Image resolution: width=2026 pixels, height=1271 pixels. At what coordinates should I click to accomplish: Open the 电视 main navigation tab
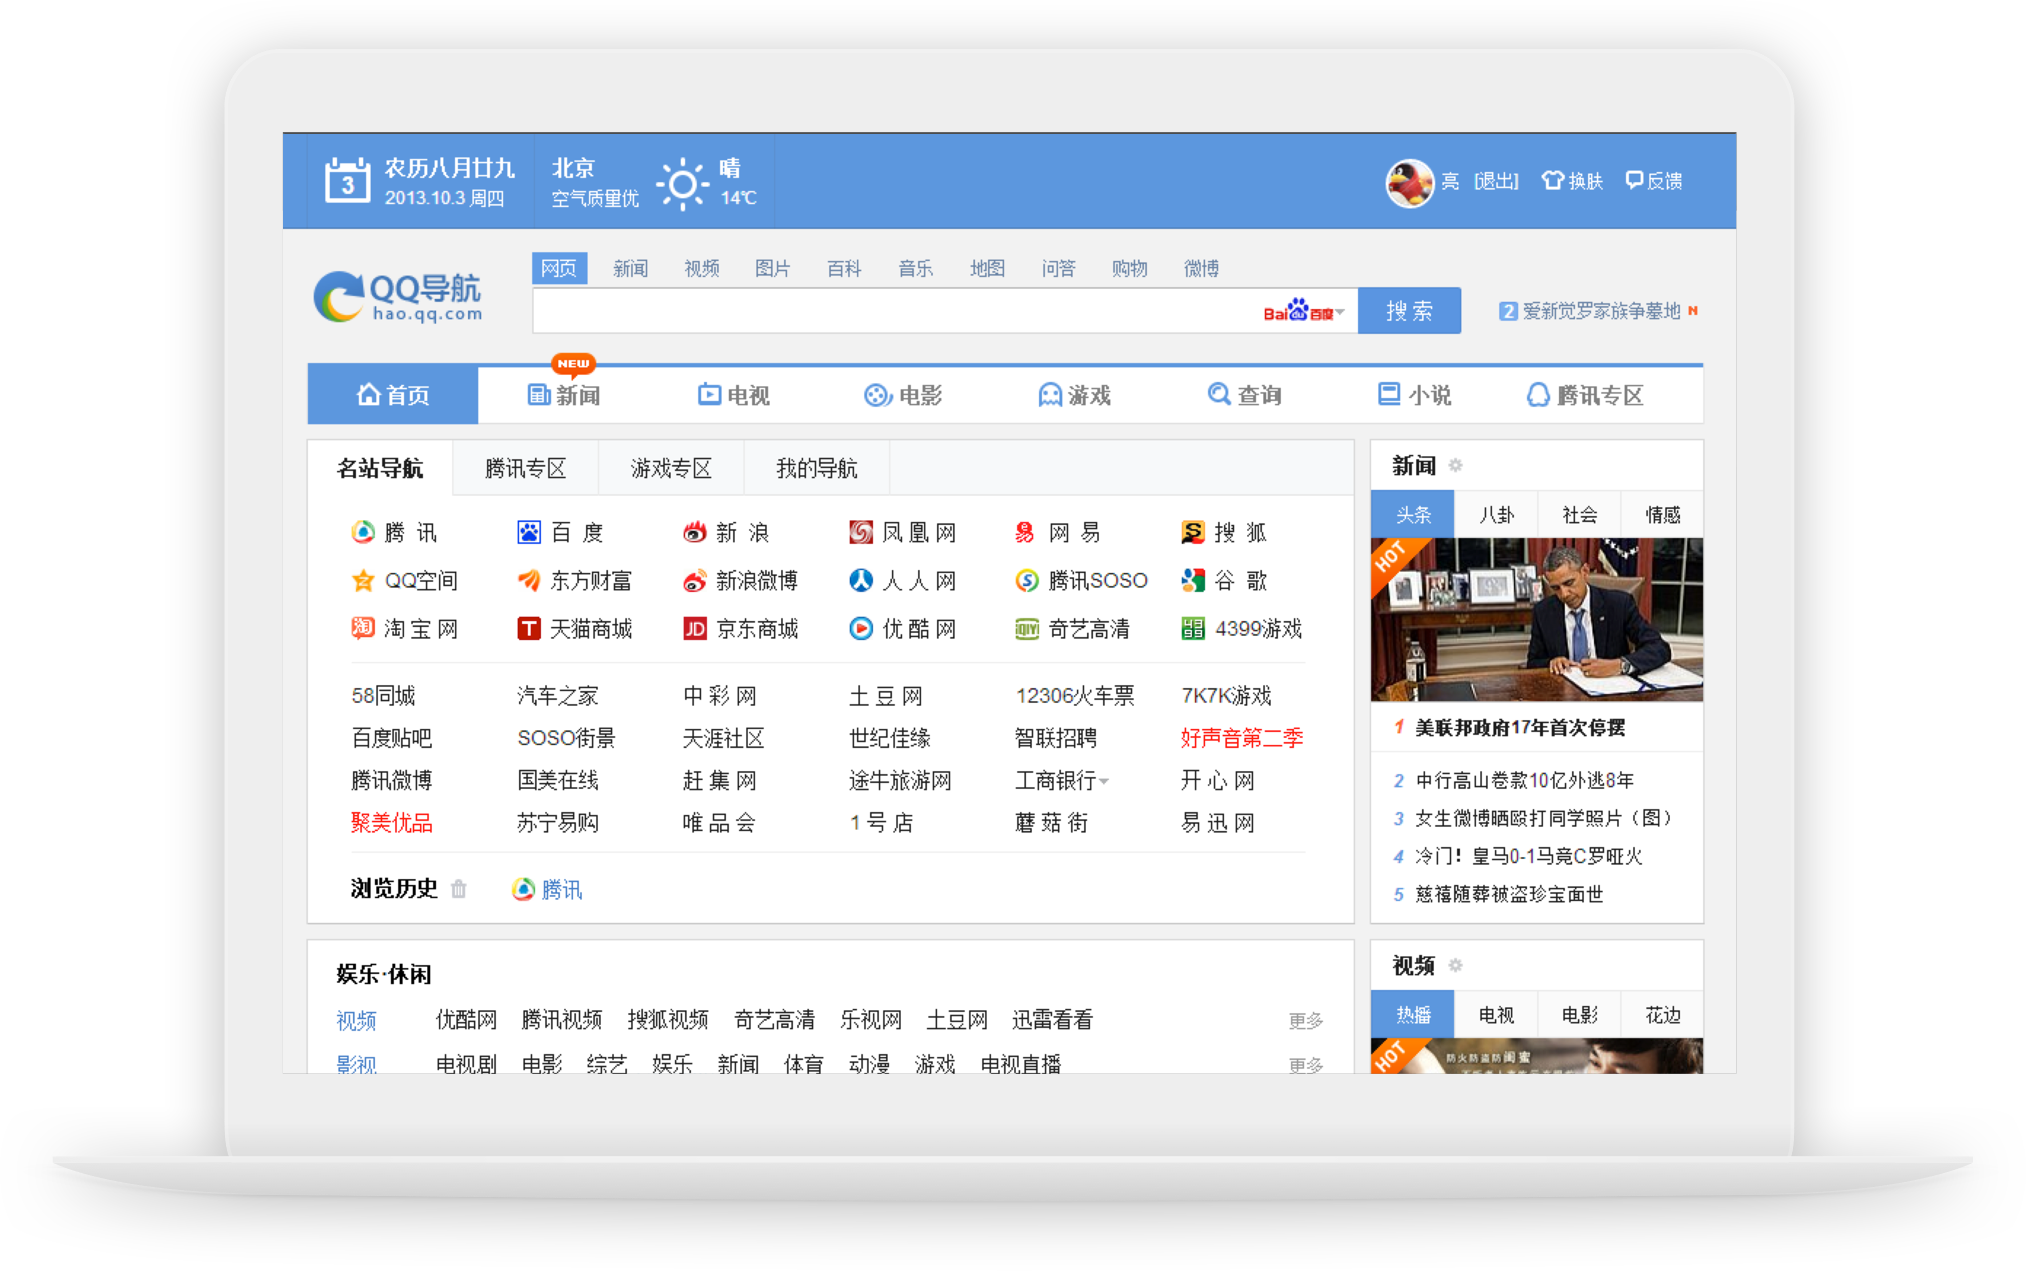click(x=733, y=395)
